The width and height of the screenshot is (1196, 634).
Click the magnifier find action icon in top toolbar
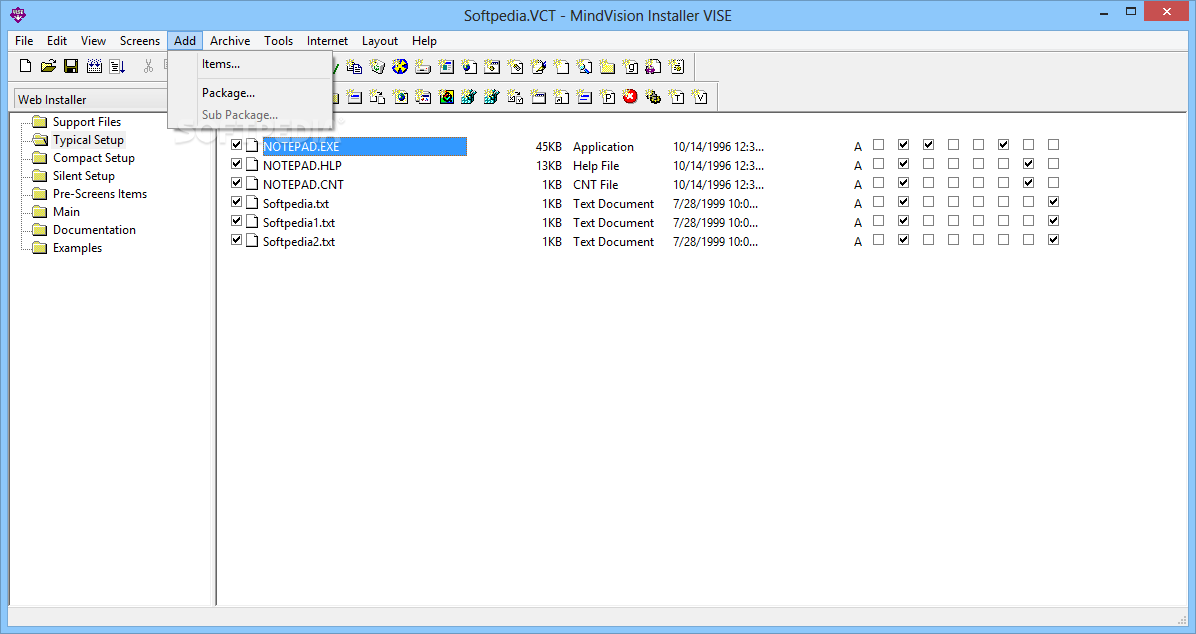pyautogui.click(x=584, y=66)
